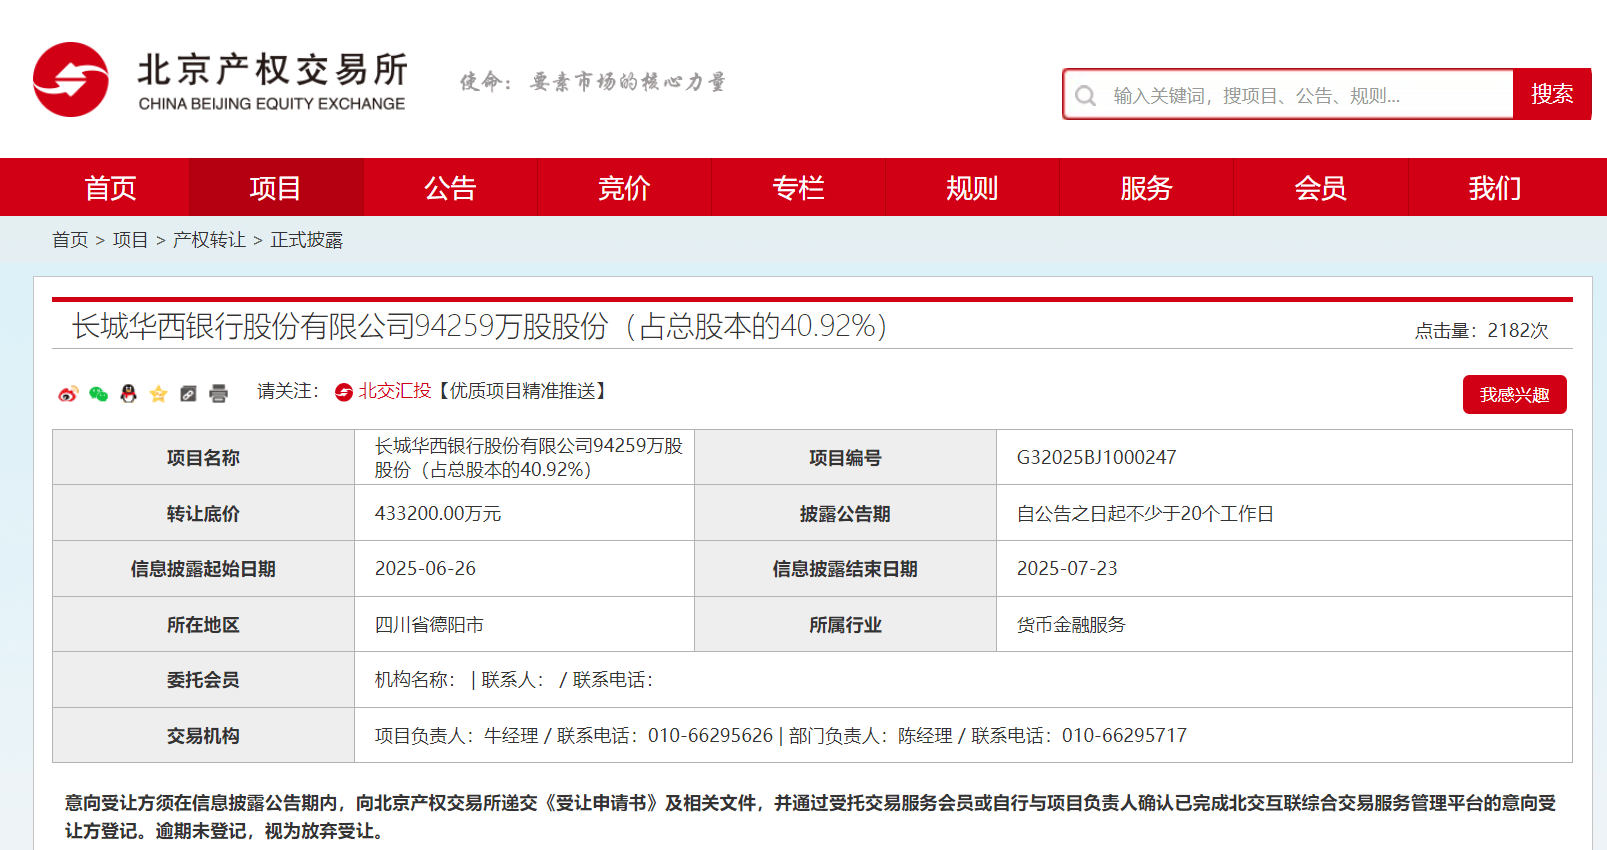Screen dimensions: 1607x850
Task: Click the page heading 长城华西银行股份有限公司94259万股股份
Action: [479, 326]
